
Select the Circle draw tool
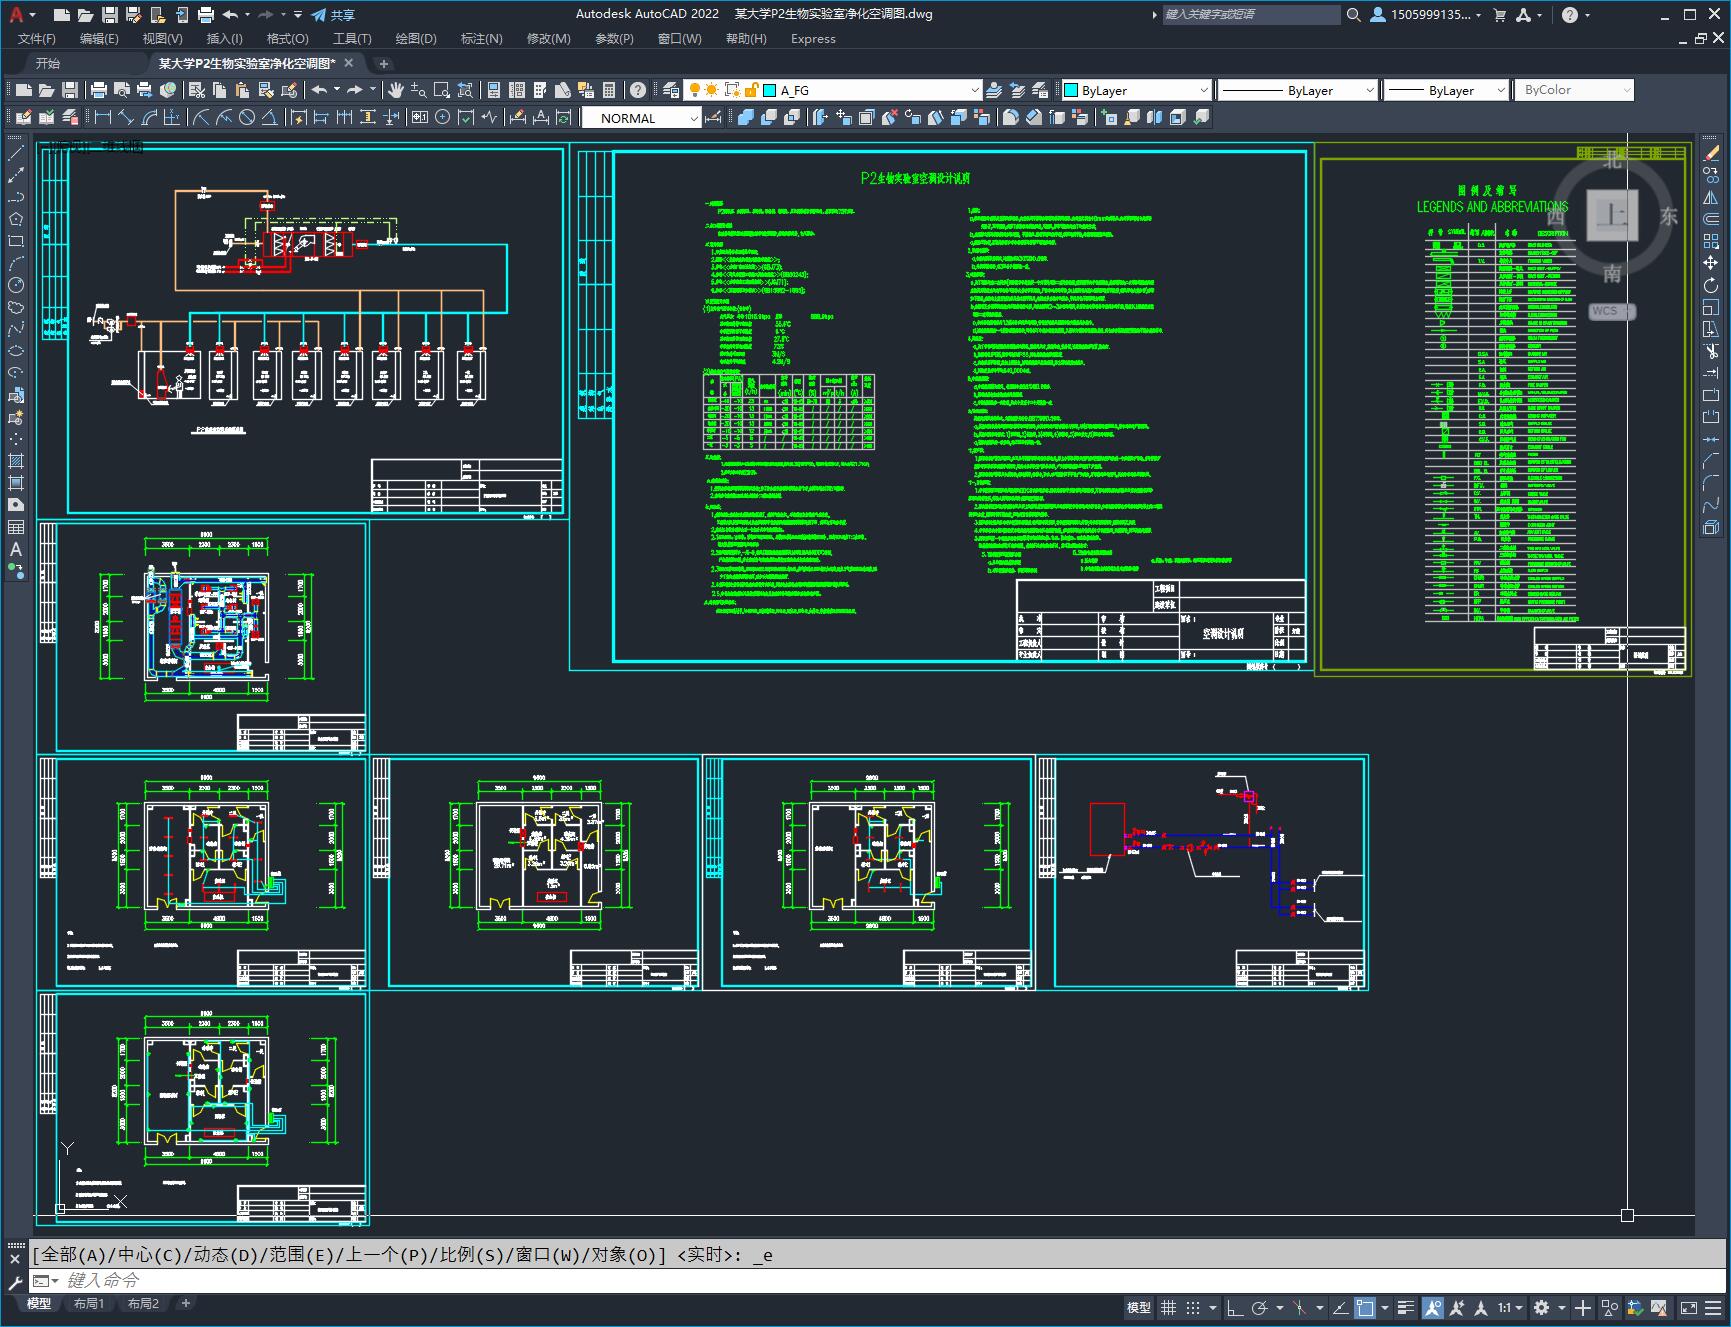(16, 285)
